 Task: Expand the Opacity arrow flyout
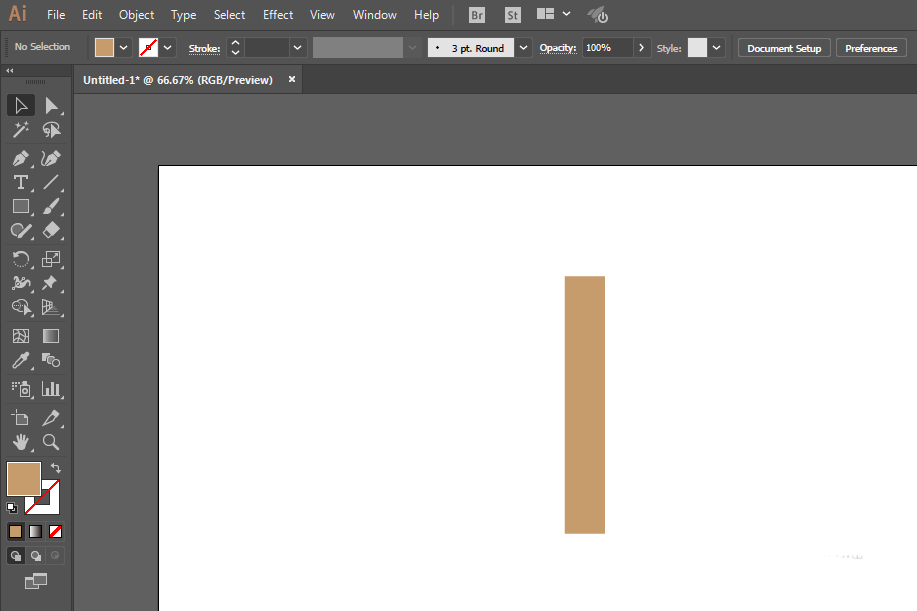(x=642, y=48)
